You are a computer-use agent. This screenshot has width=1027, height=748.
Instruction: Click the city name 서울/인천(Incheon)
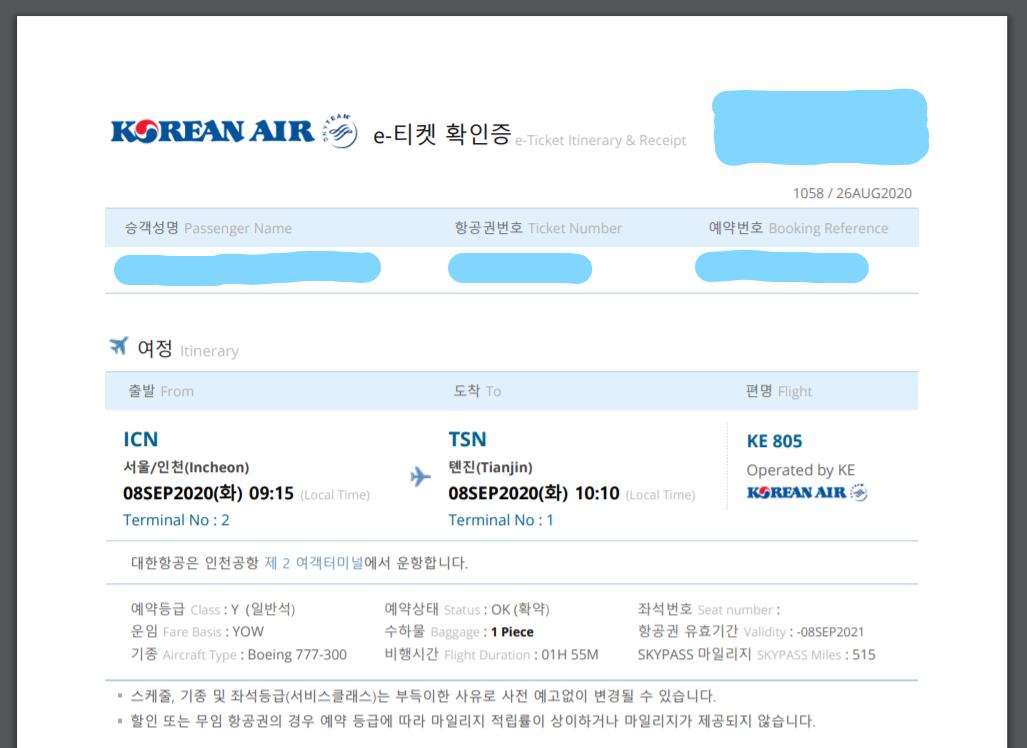[x=186, y=467]
